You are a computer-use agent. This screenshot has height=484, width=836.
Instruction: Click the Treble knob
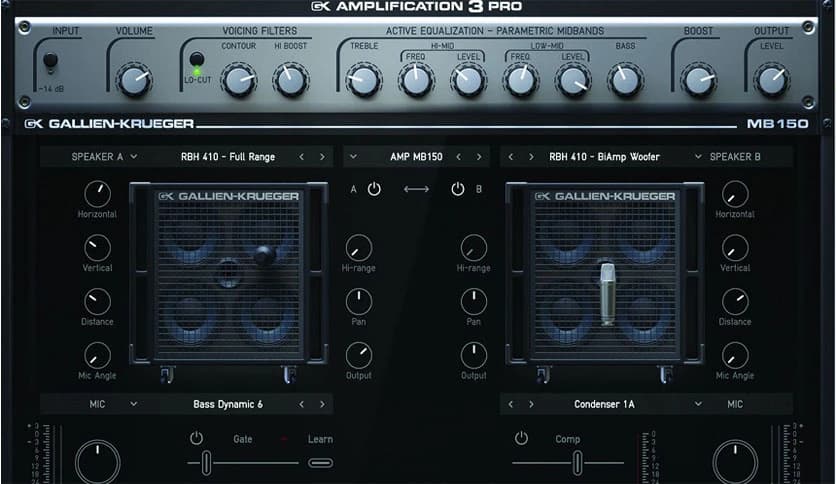[x=364, y=80]
